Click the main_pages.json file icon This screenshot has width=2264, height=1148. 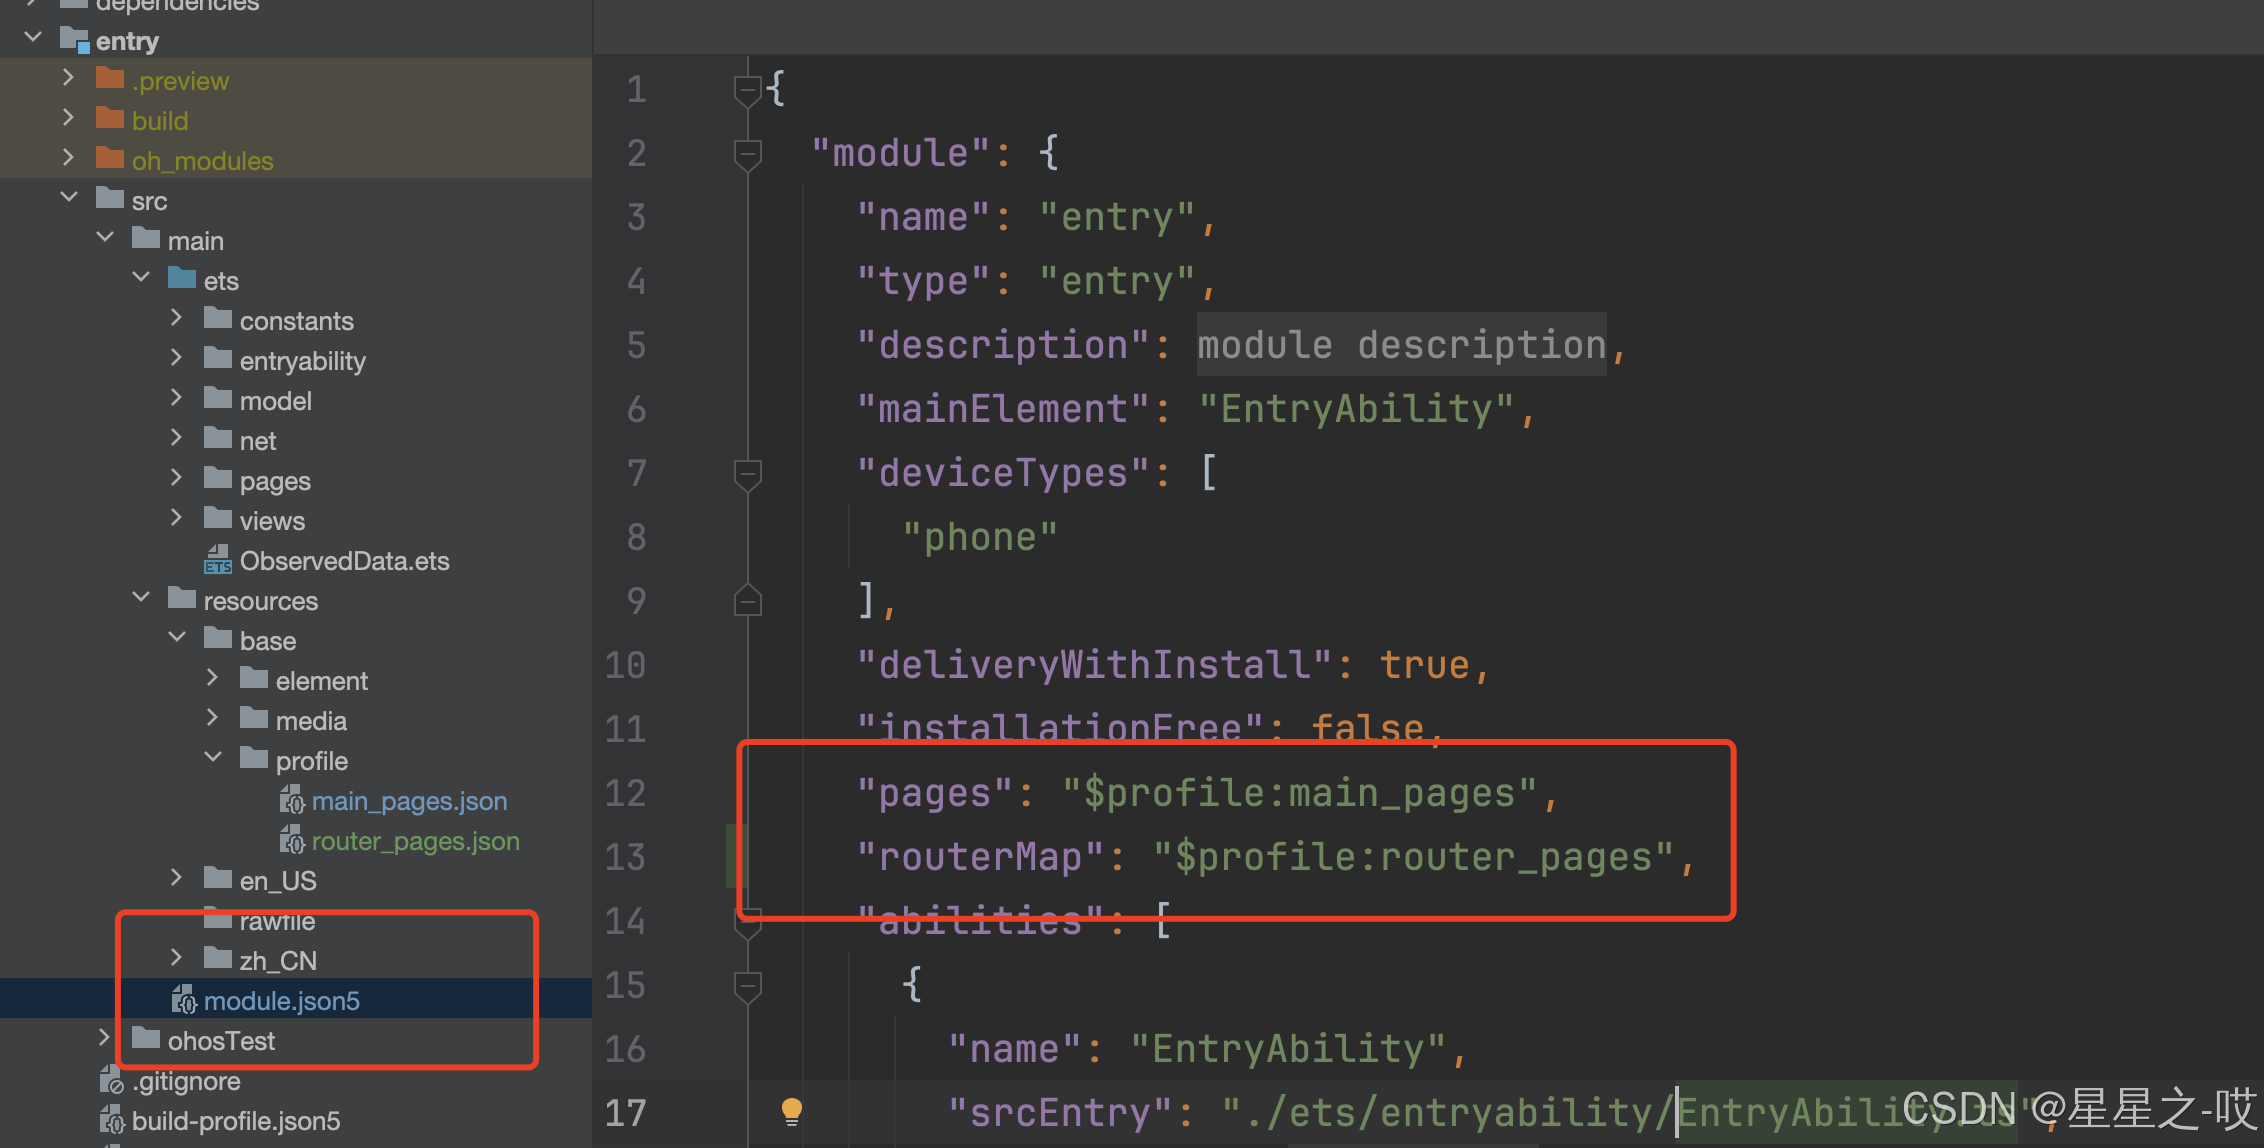(291, 800)
